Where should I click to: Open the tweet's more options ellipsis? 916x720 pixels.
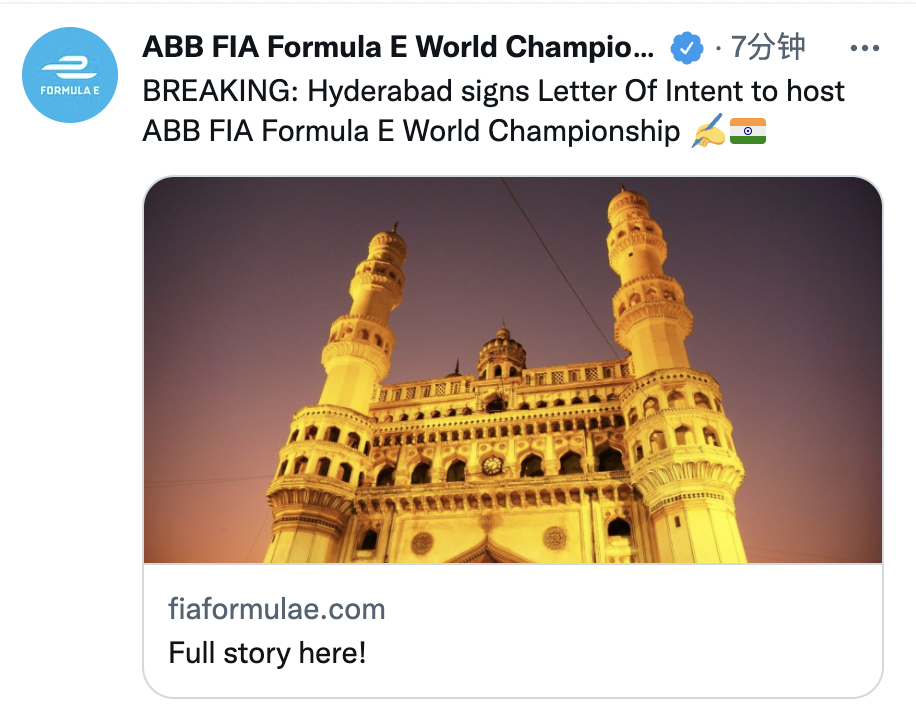864,47
